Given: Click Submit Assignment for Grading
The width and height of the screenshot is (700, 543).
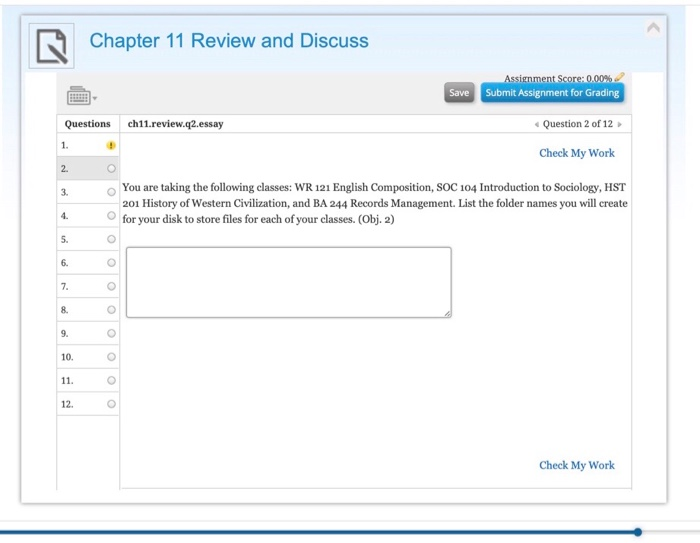Looking at the screenshot, I should [x=552, y=92].
